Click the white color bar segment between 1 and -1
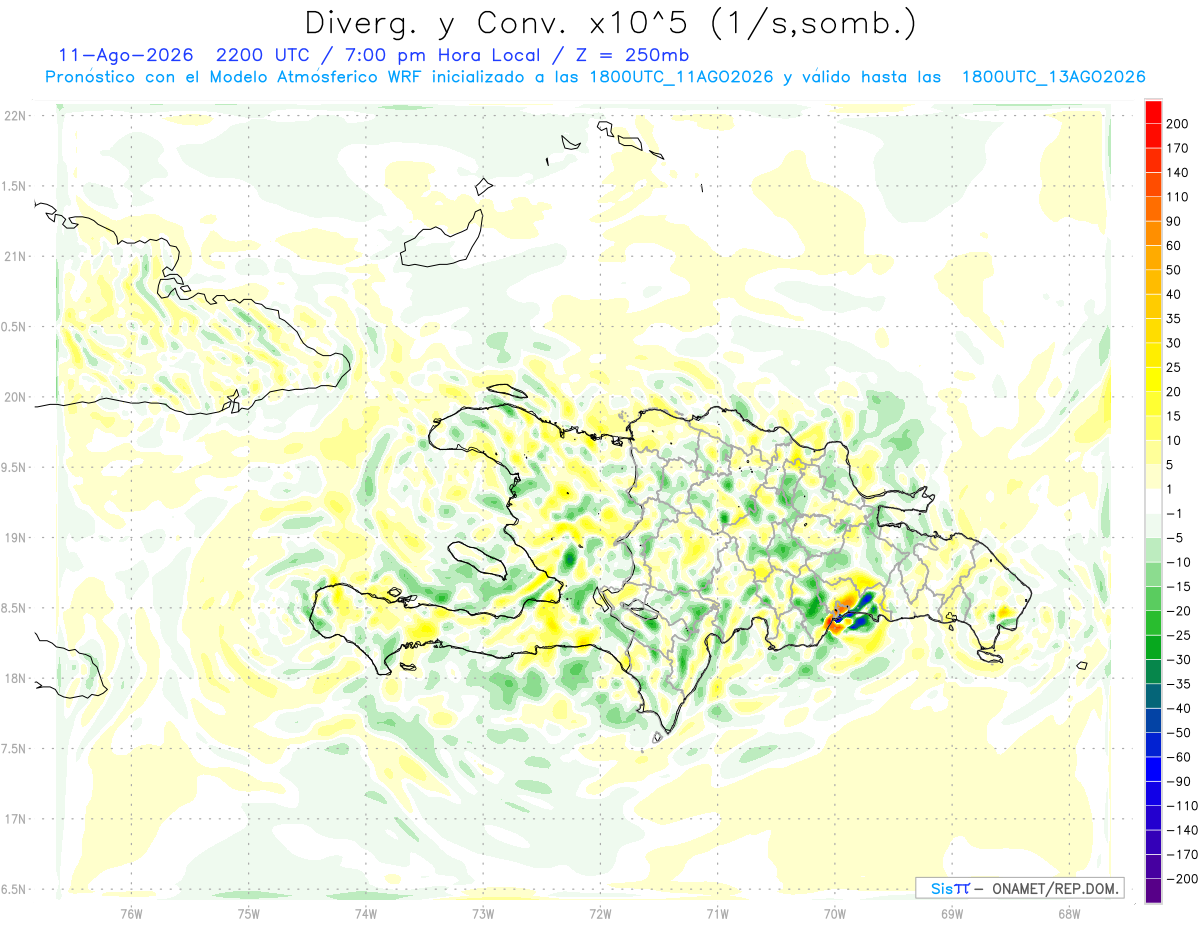The width and height of the screenshot is (1200, 927). point(1153,502)
